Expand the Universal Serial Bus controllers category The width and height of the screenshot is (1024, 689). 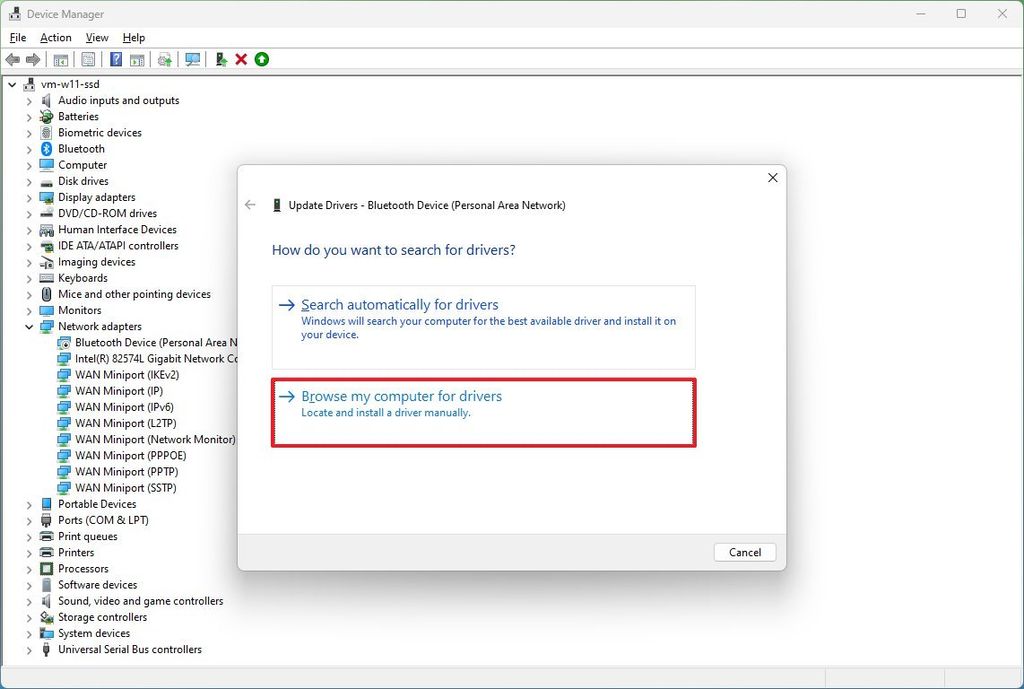pos(29,649)
